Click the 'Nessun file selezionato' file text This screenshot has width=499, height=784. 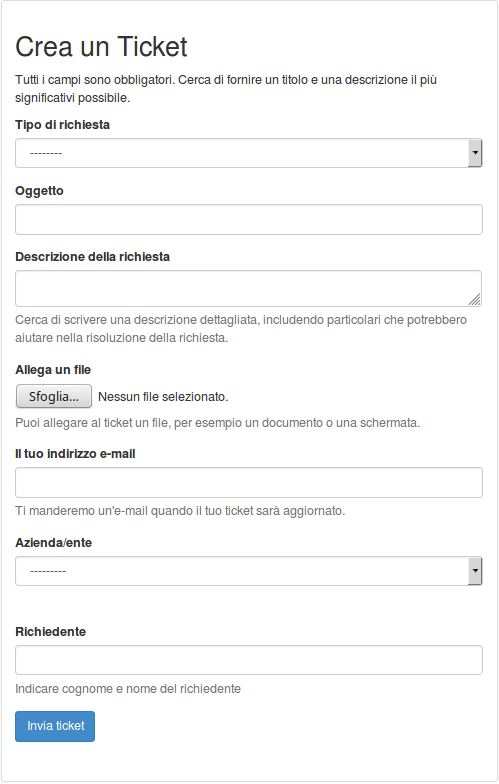(163, 397)
